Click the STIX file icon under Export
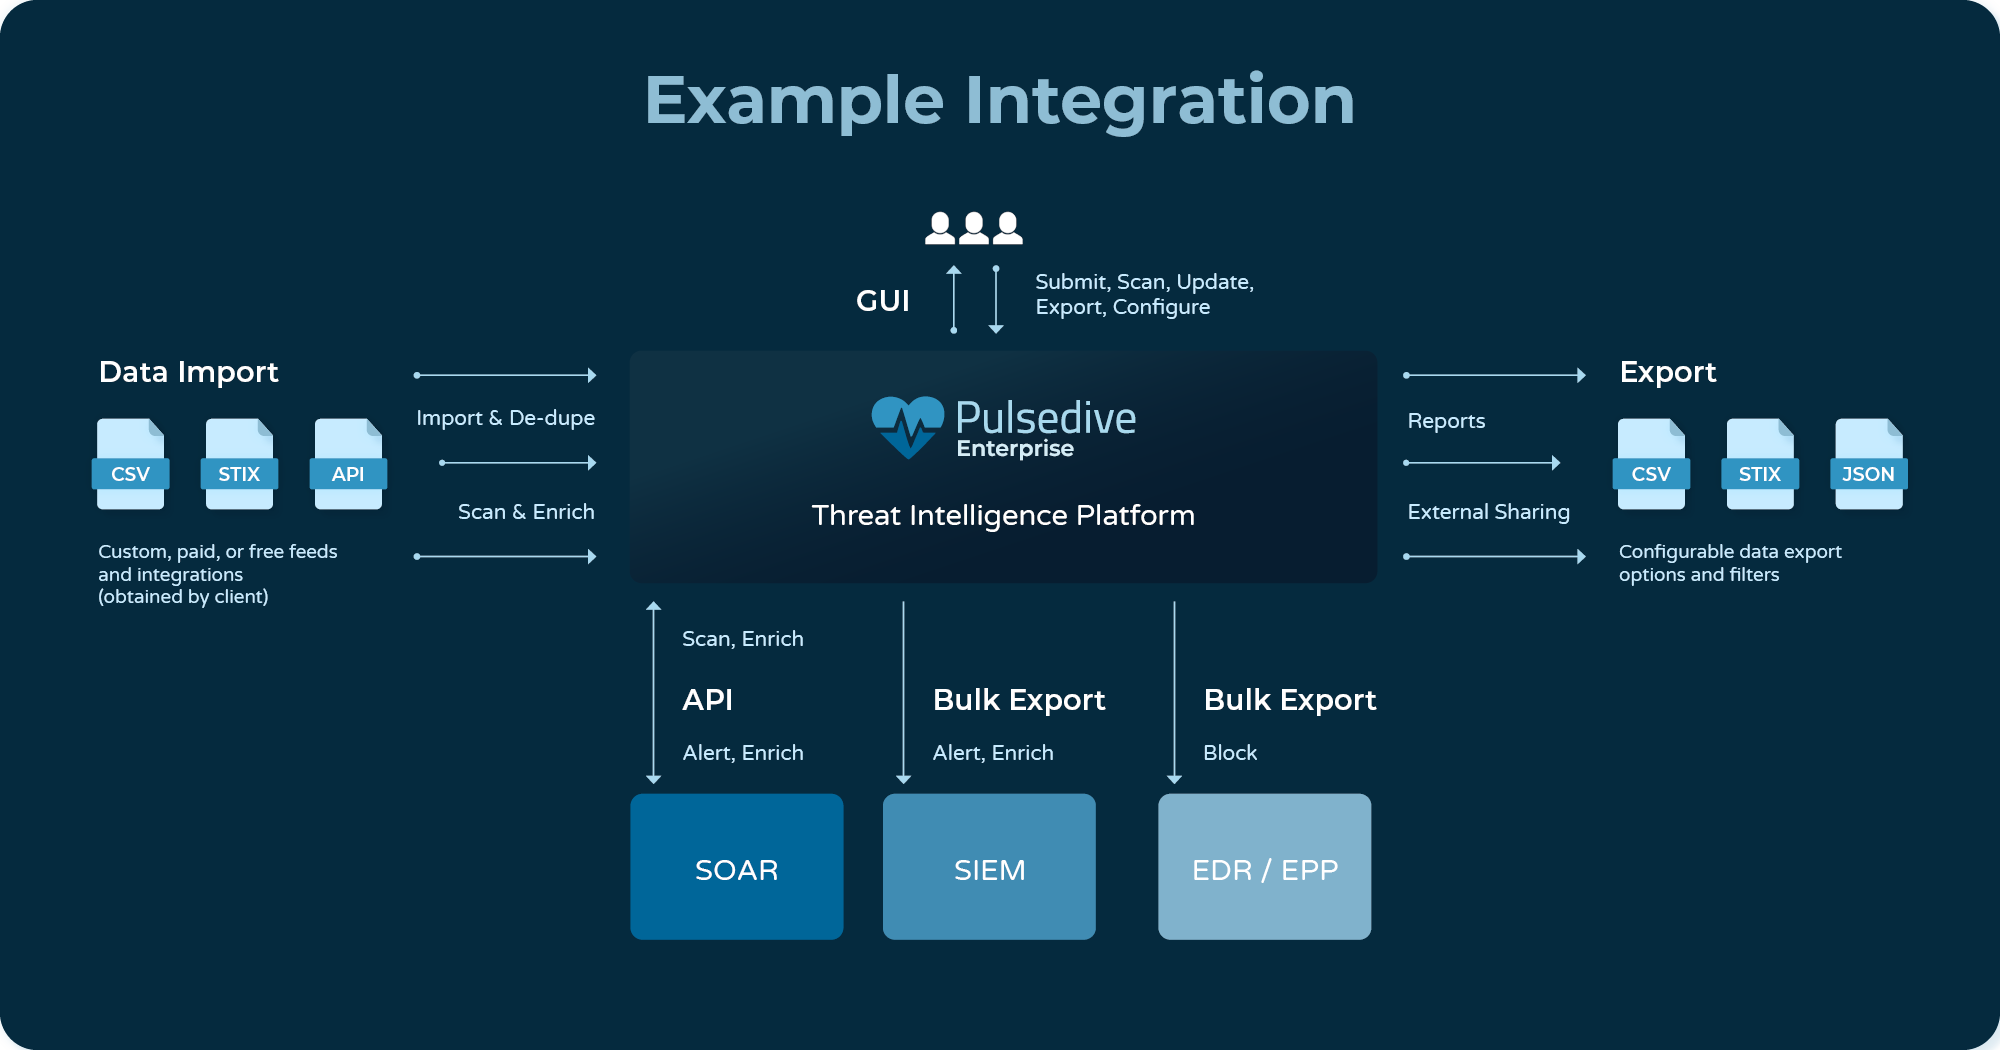This screenshot has width=2000, height=1050. (1760, 464)
